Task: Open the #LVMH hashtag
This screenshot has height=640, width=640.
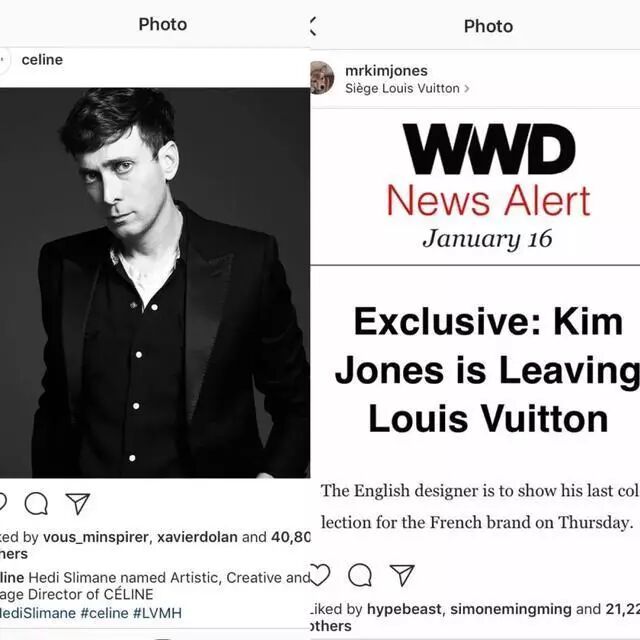Action: coord(158,613)
